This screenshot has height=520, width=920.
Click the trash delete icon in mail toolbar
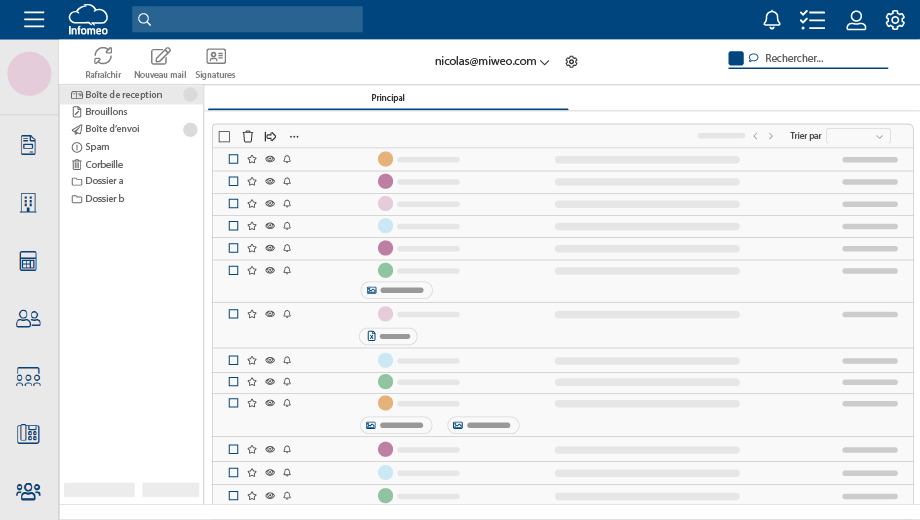coord(248,137)
